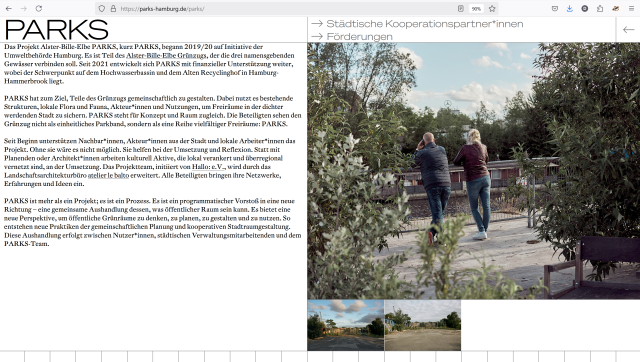Go back with the browser back arrow
This screenshot has width=640, height=362.
click(x=9, y=9)
